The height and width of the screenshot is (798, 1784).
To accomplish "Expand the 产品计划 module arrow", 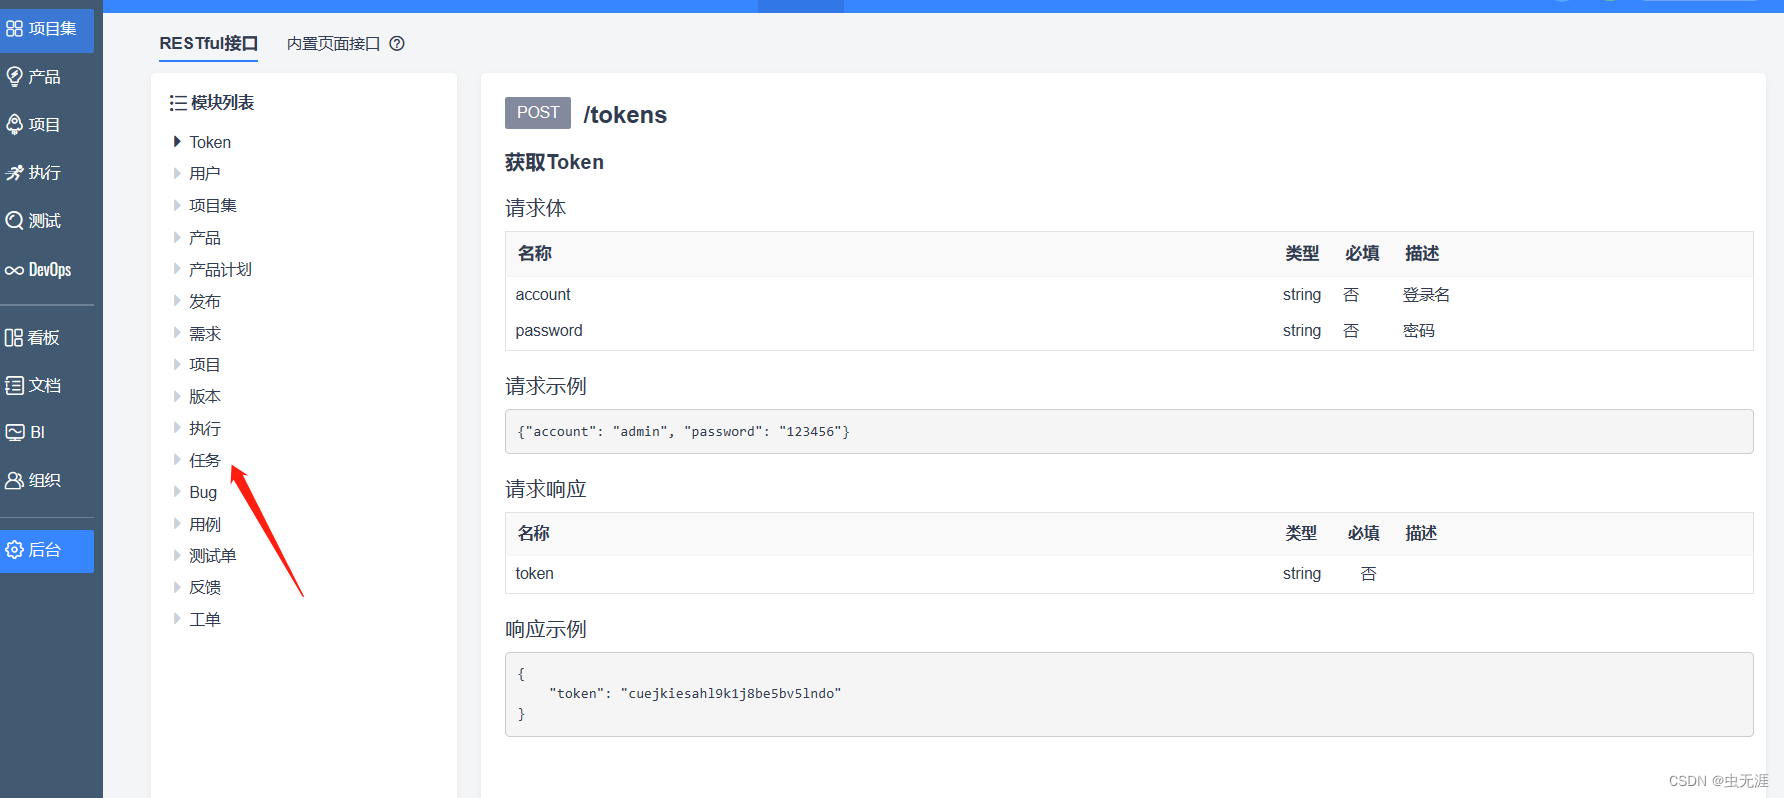I will (177, 269).
